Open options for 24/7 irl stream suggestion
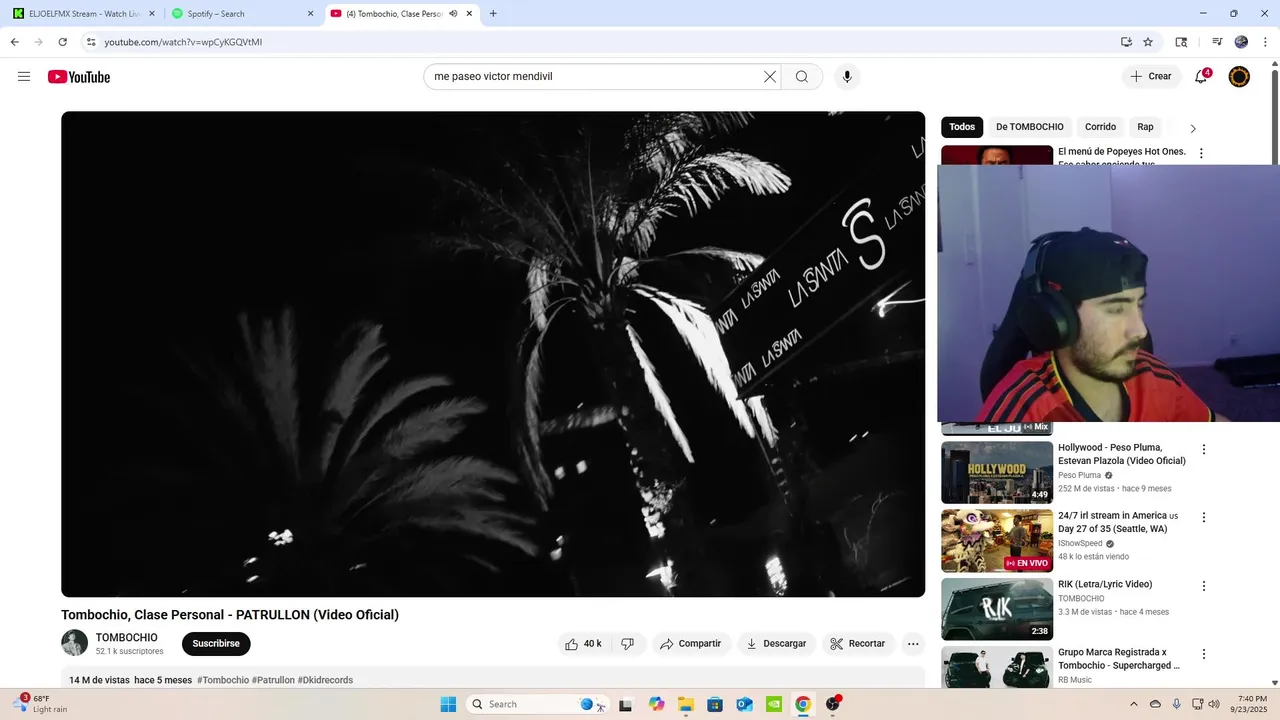 tap(1204, 518)
